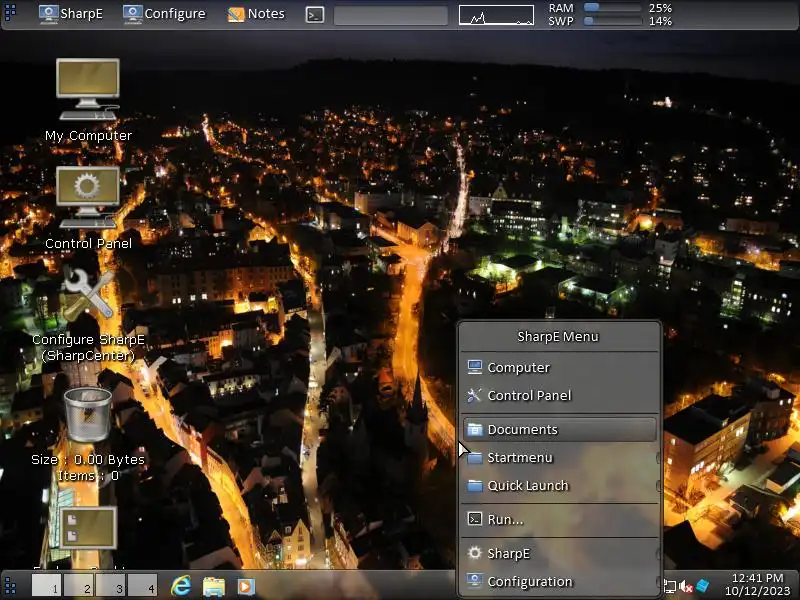Open the SharpE button in top bar
The image size is (800, 600).
[71, 14]
